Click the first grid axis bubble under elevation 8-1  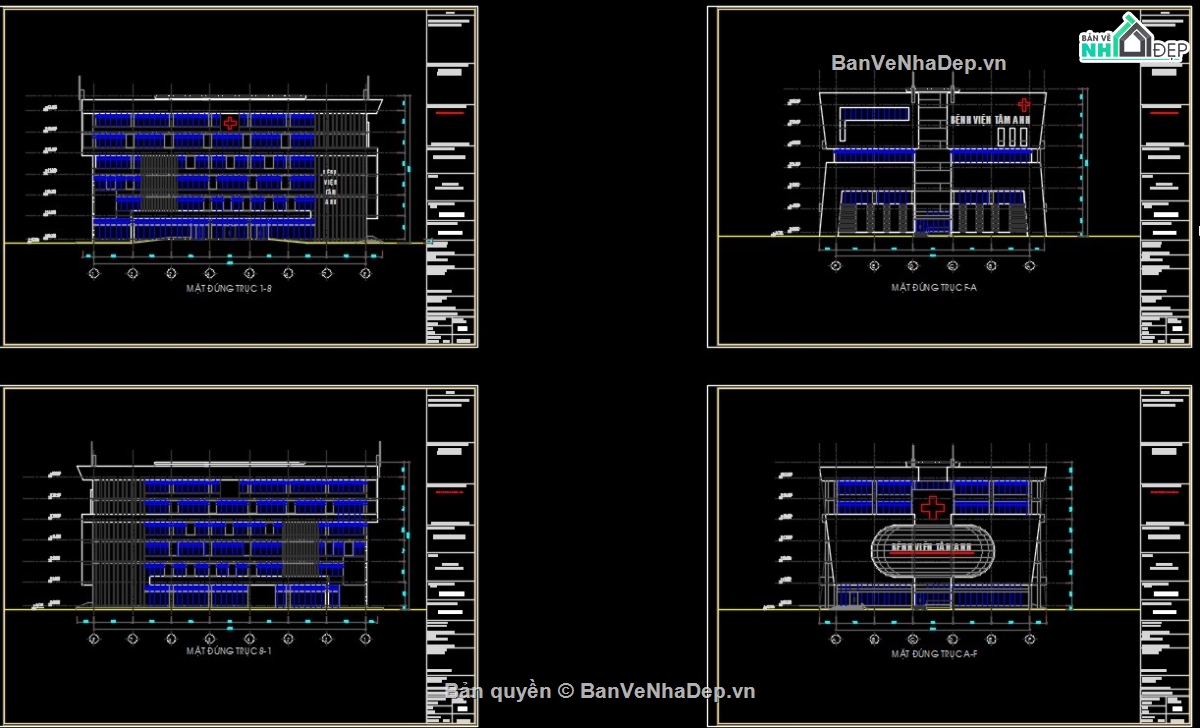[93, 637]
